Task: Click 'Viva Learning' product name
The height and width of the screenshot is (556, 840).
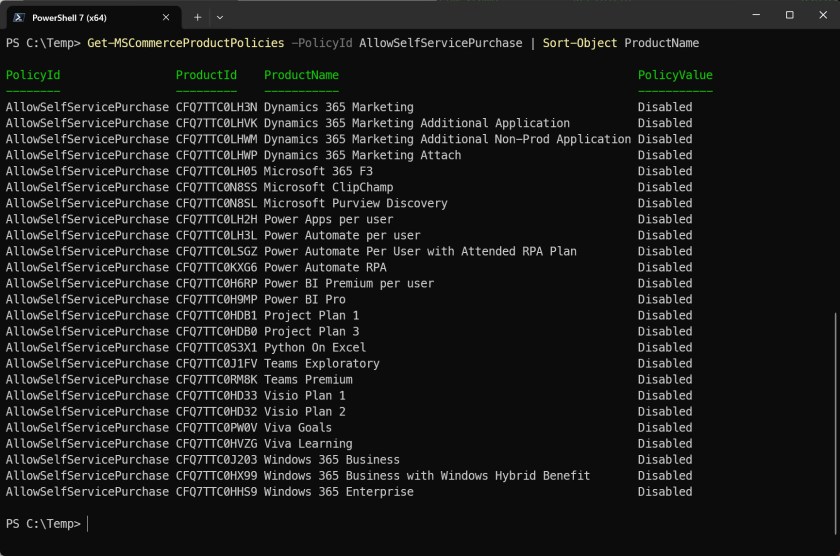Action: (x=308, y=444)
